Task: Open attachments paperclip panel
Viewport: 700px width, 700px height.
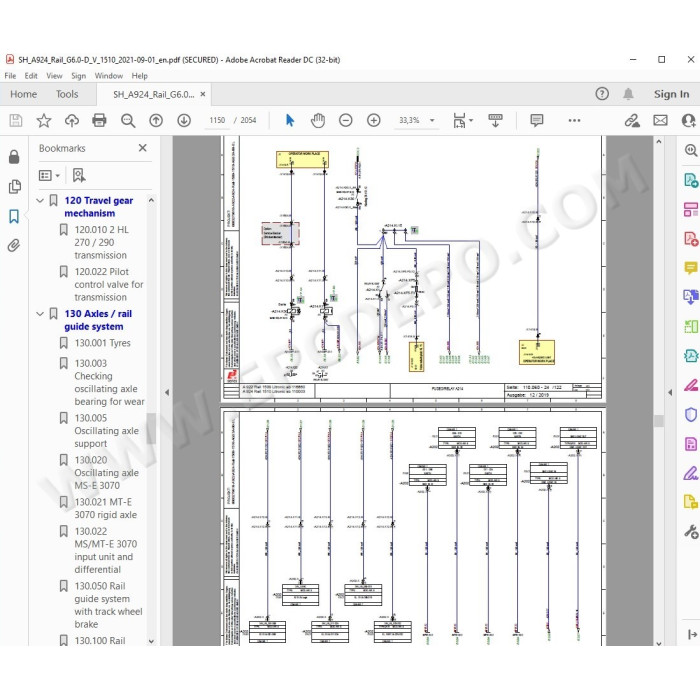Action: click(x=14, y=246)
